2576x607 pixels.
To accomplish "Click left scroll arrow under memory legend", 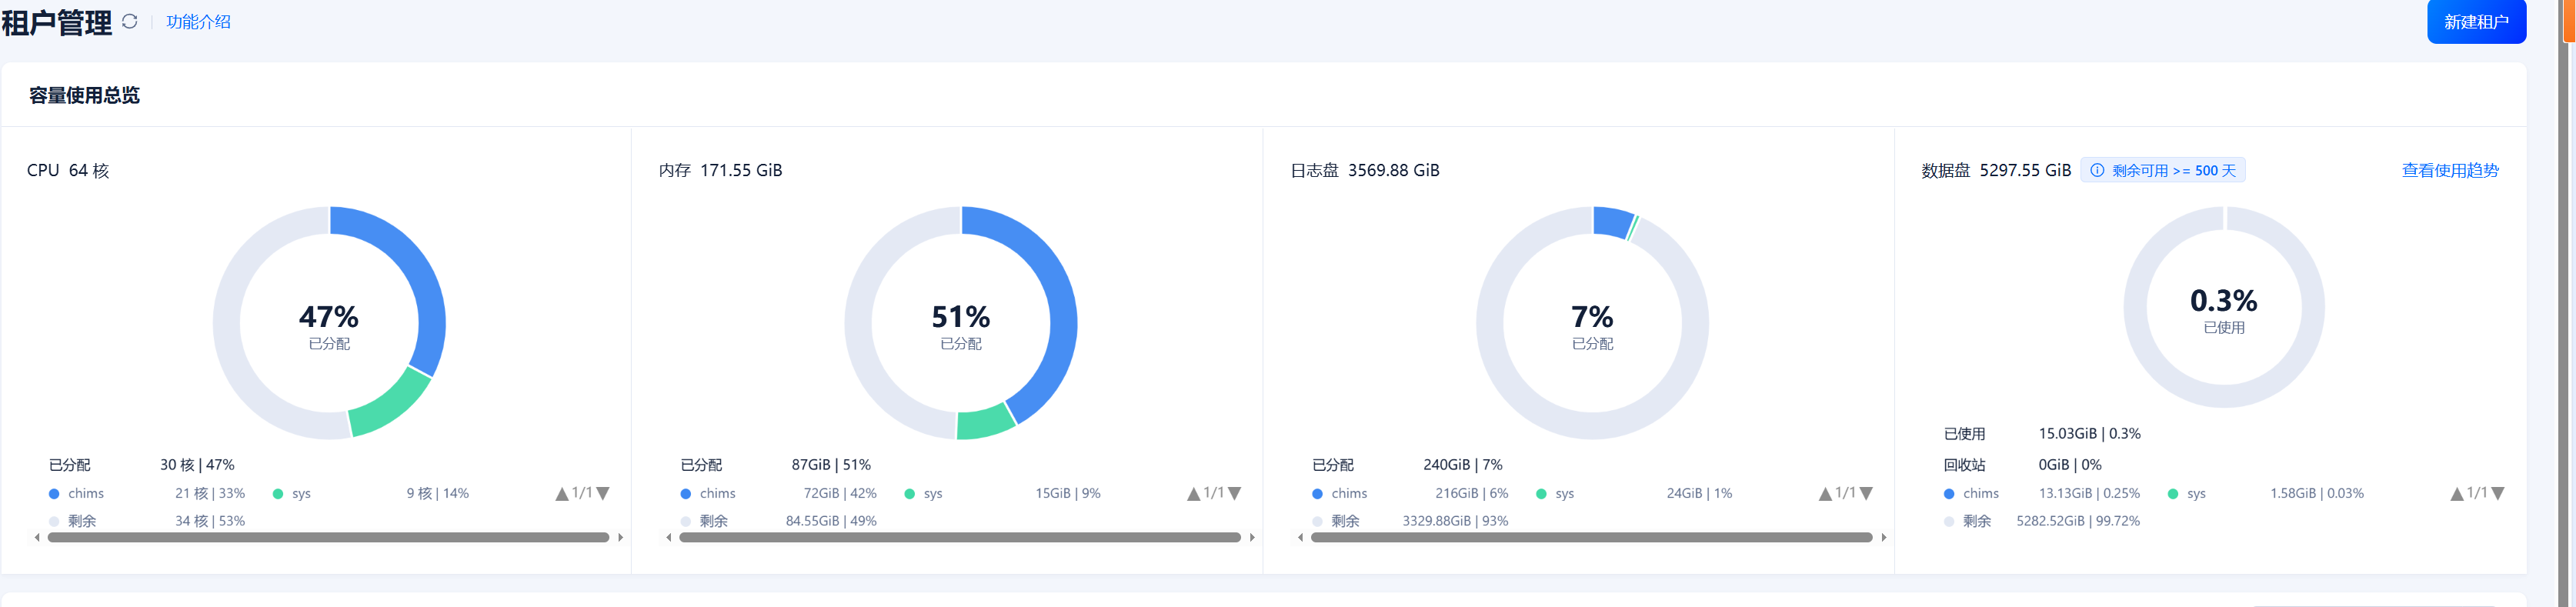I will tap(669, 538).
